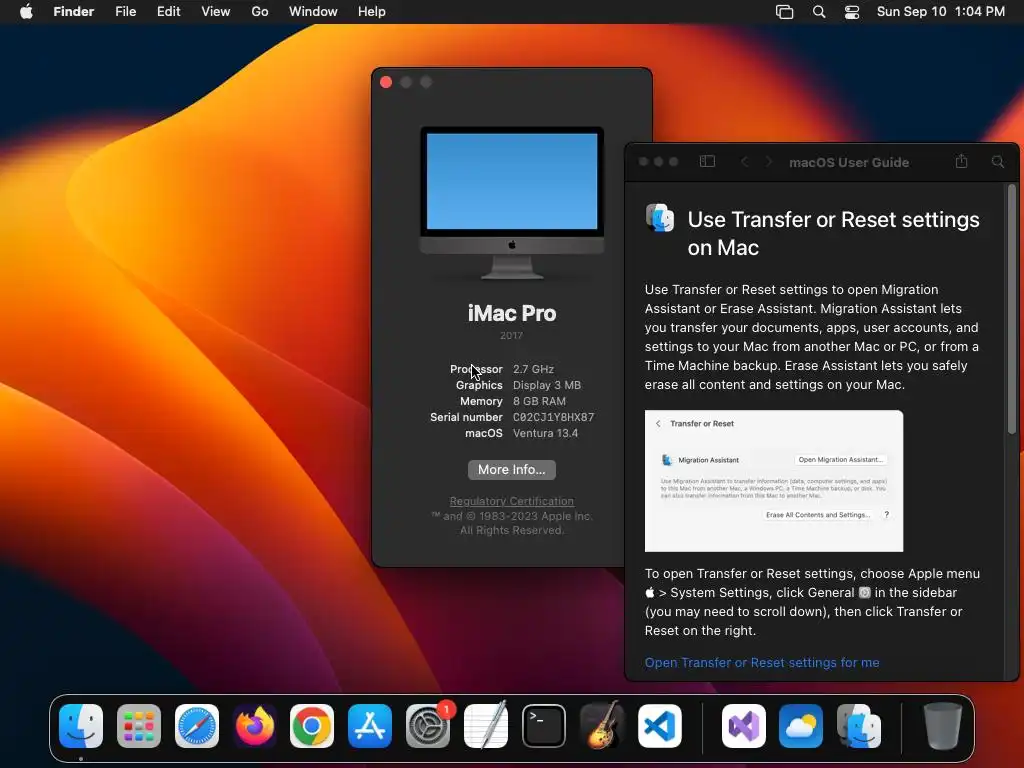Open the Edit menu

point(168,12)
